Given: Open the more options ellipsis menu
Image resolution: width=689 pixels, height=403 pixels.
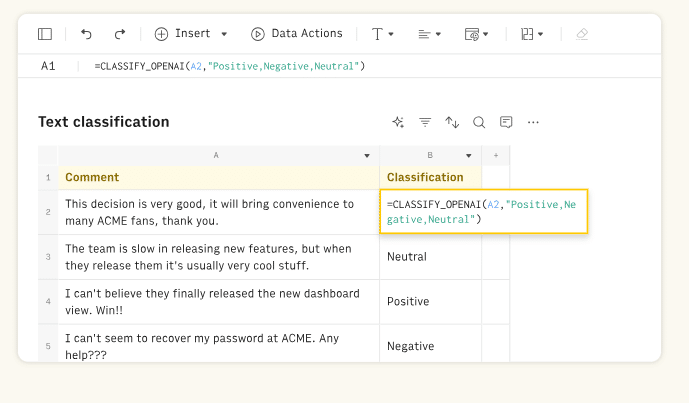Looking at the screenshot, I should point(533,122).
